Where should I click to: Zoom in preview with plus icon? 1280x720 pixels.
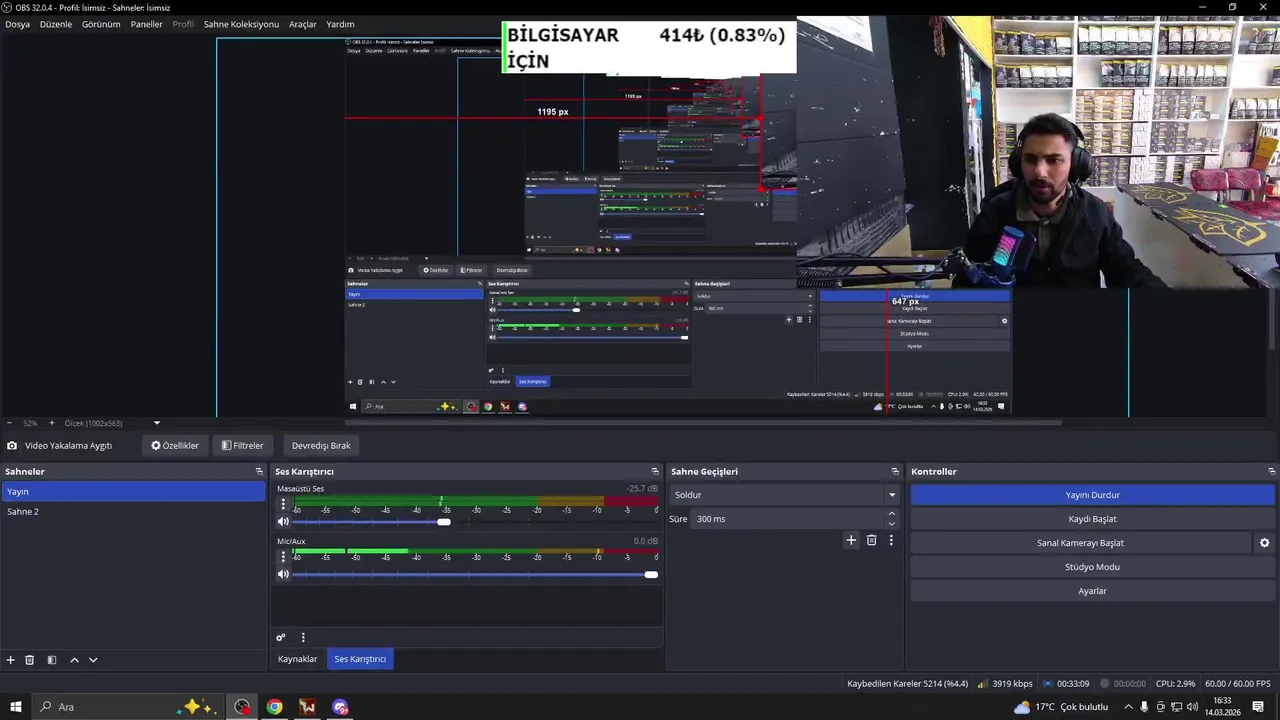[x=52, y=423]
